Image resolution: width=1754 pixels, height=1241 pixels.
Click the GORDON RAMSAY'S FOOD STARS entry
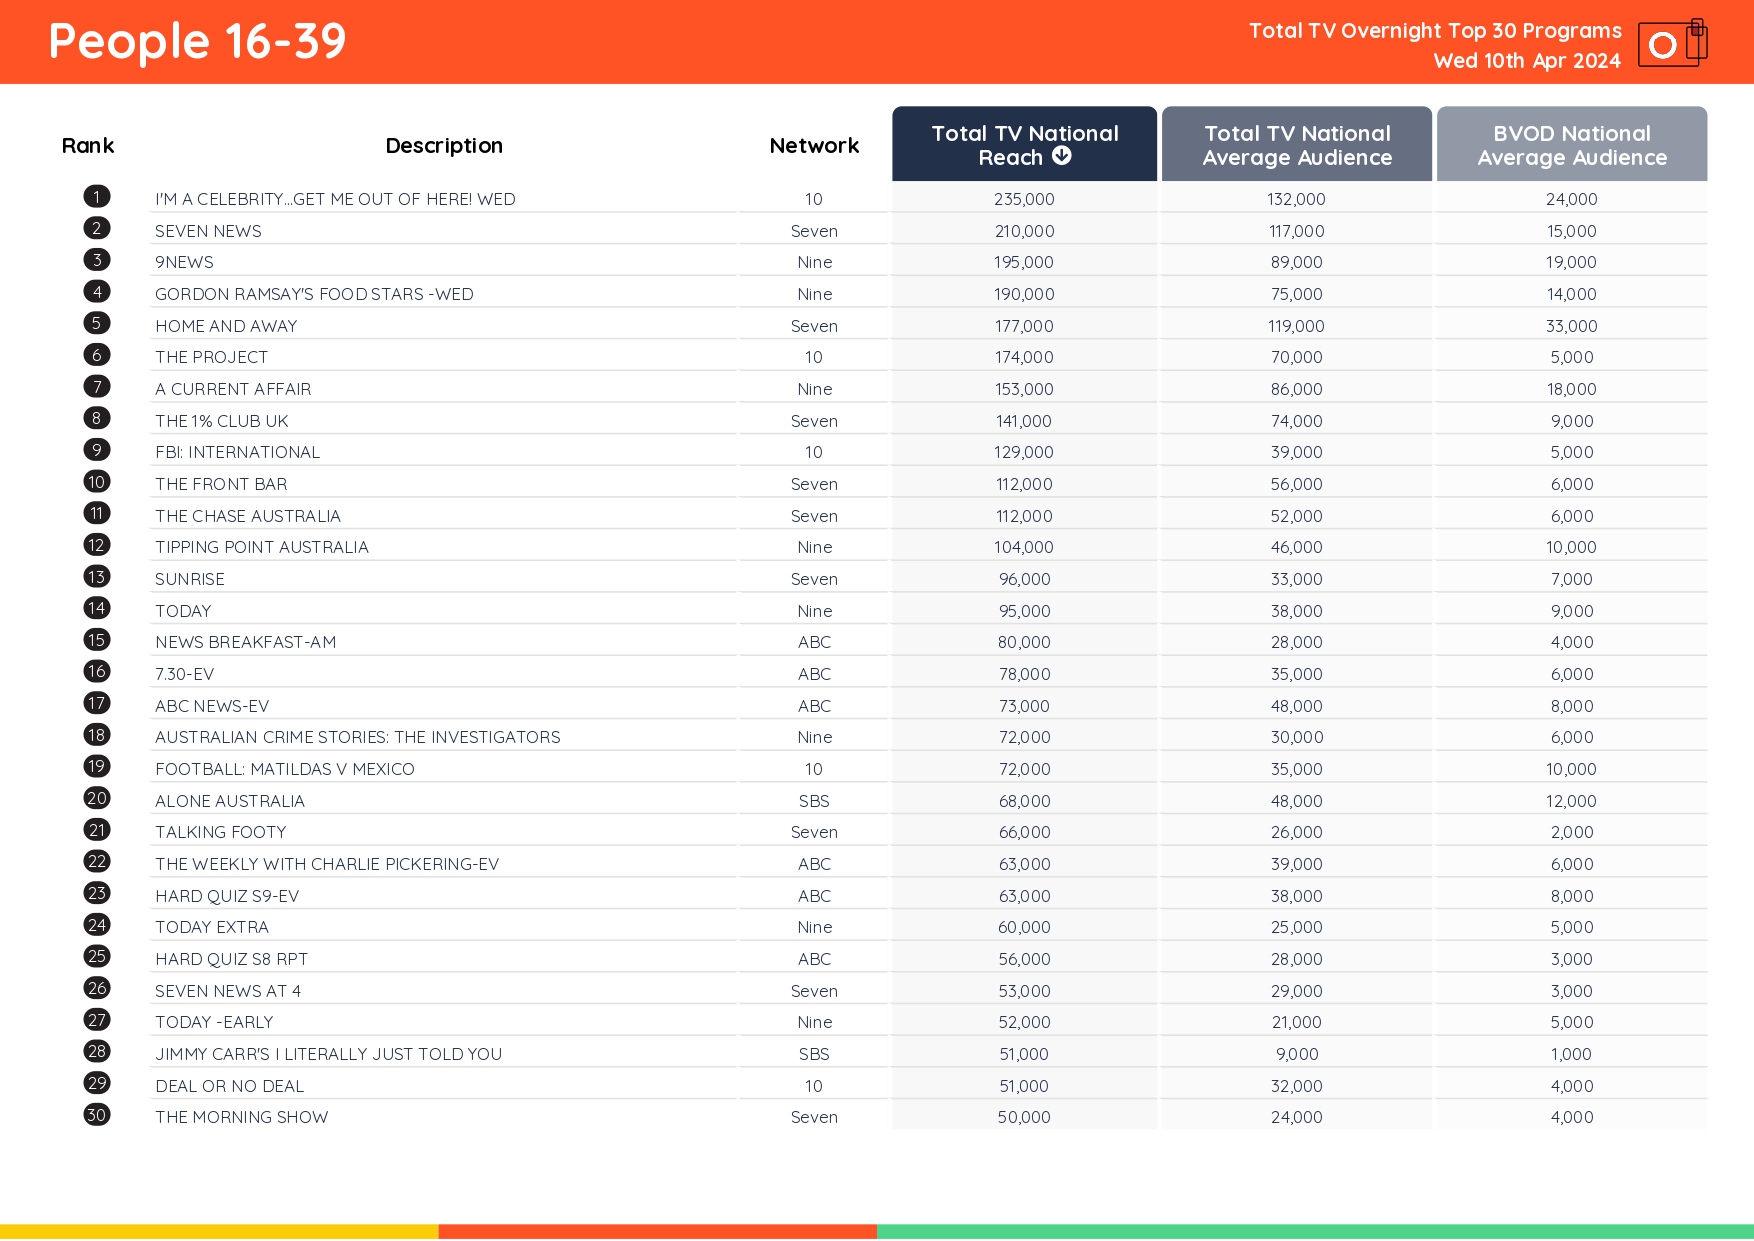(x=315, y=293)
